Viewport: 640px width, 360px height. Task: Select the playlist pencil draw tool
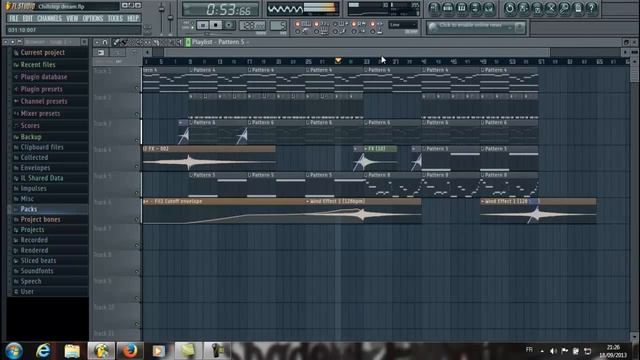pos(116,42)
